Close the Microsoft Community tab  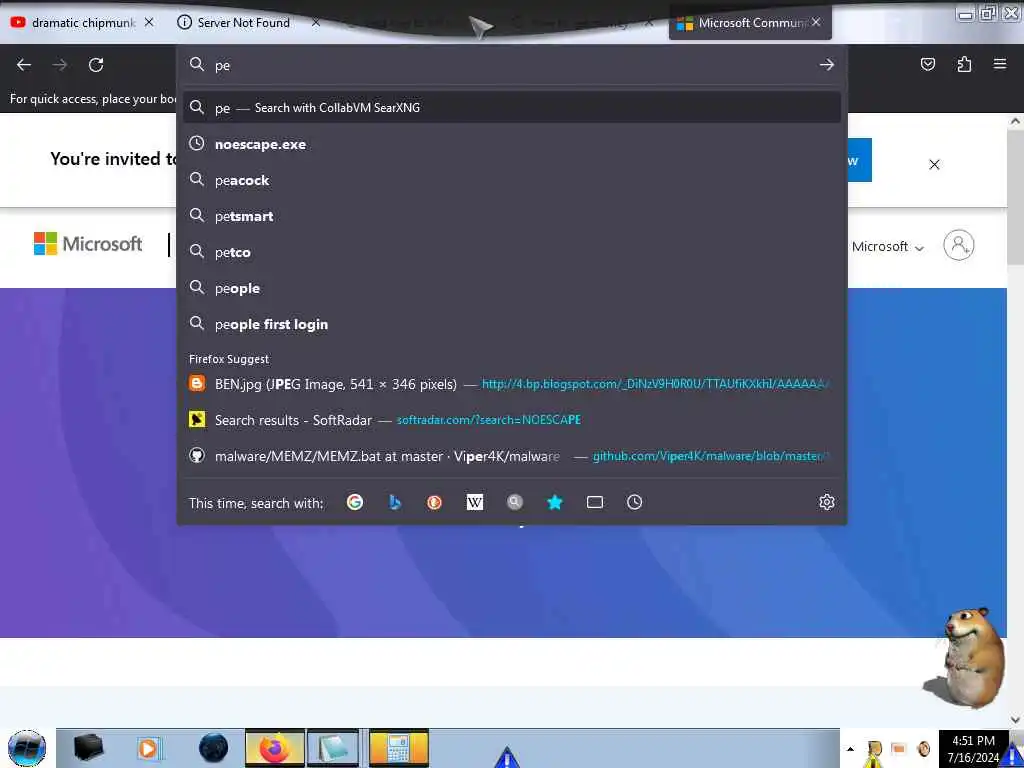[816, 22]
